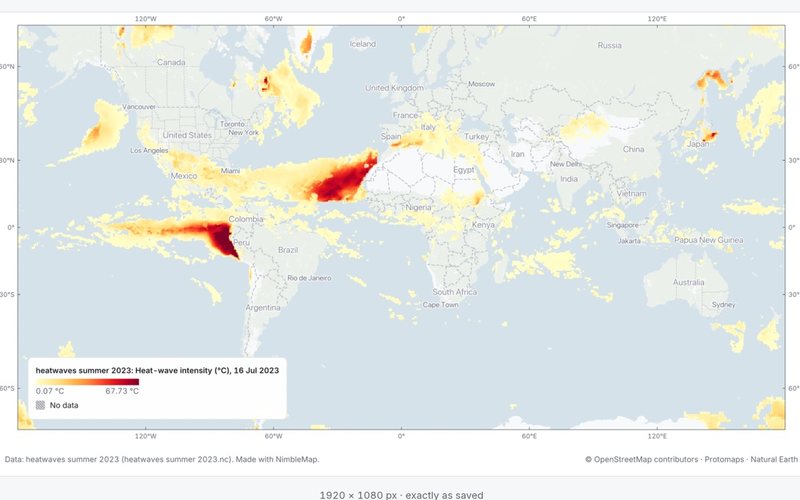Click the Peru label
Screen dimensions: 800x500
pos(241,242)
